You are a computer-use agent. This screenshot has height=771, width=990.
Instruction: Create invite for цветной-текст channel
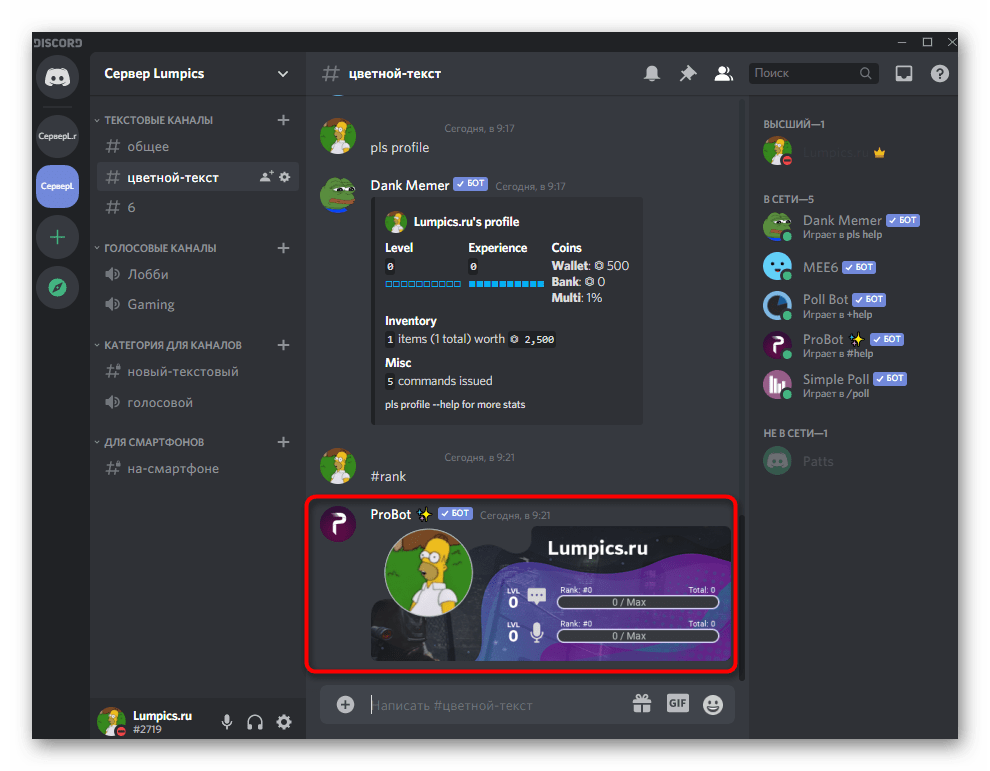click(x=266, y=177)
